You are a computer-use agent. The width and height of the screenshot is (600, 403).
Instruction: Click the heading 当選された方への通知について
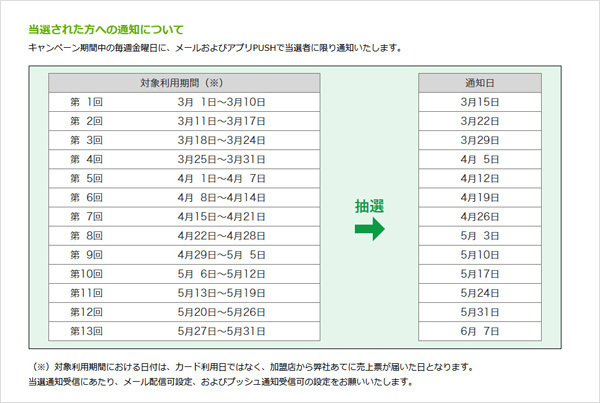(x=106, y=29)
